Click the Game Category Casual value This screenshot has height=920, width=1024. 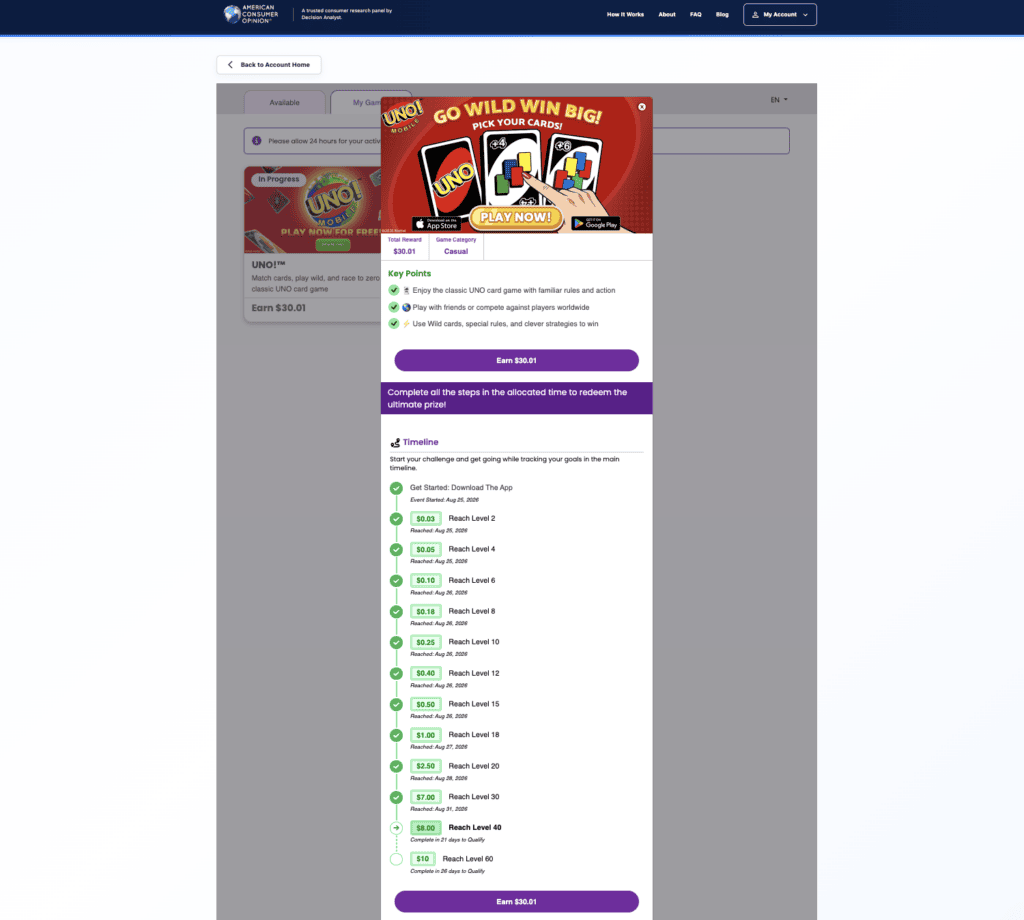tap(456, 251)
